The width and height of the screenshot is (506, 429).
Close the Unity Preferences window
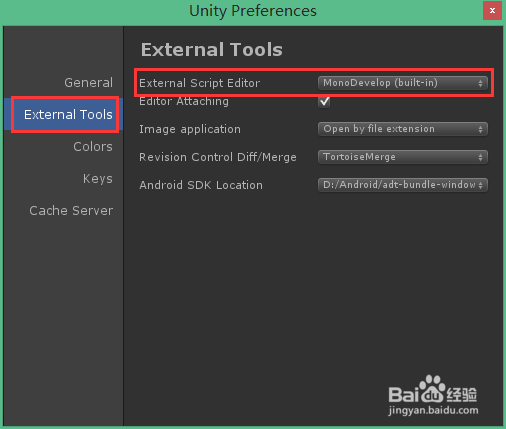(x=492, y=11)
